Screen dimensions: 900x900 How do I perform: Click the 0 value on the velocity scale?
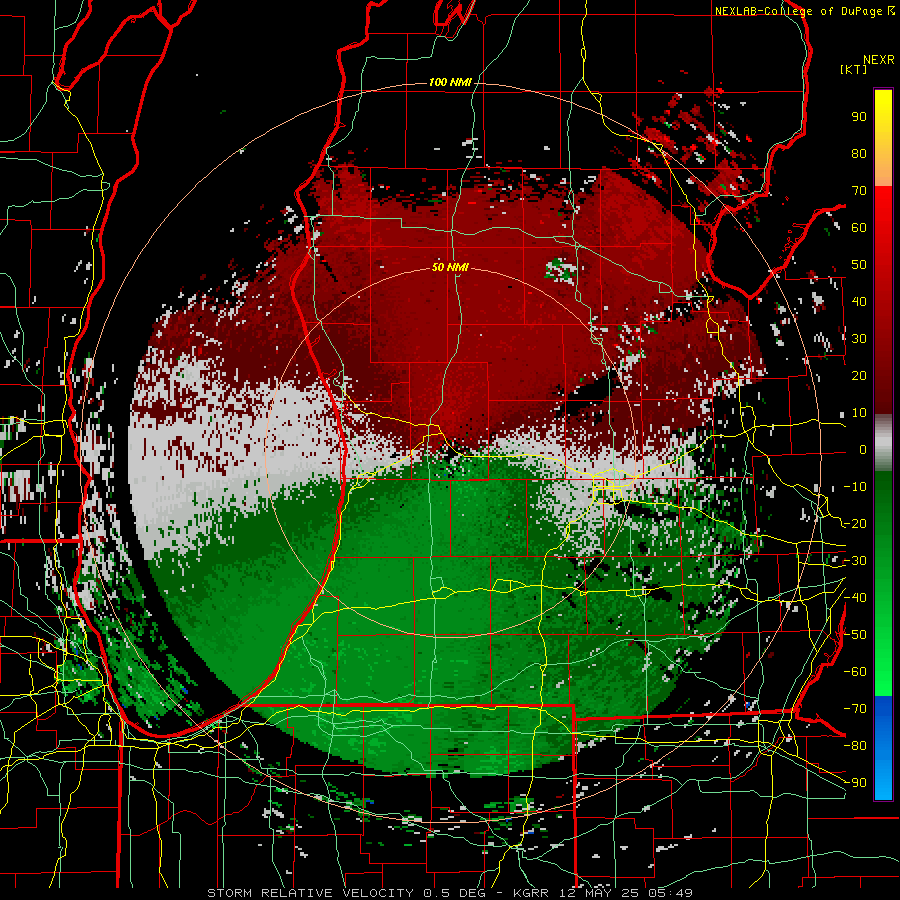(863, 450)
